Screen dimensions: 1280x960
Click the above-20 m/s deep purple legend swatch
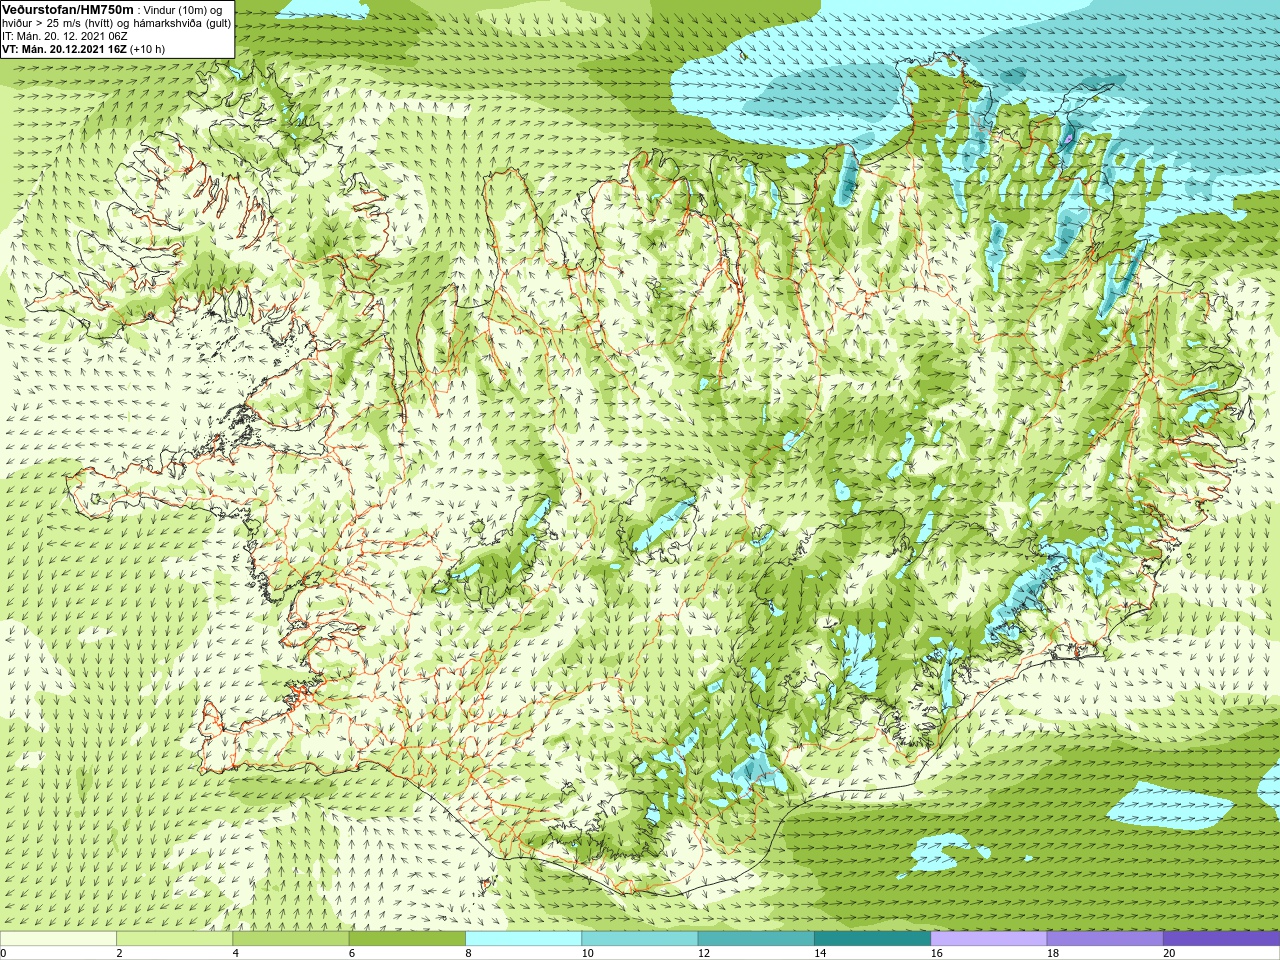(x=1222, y=938)
